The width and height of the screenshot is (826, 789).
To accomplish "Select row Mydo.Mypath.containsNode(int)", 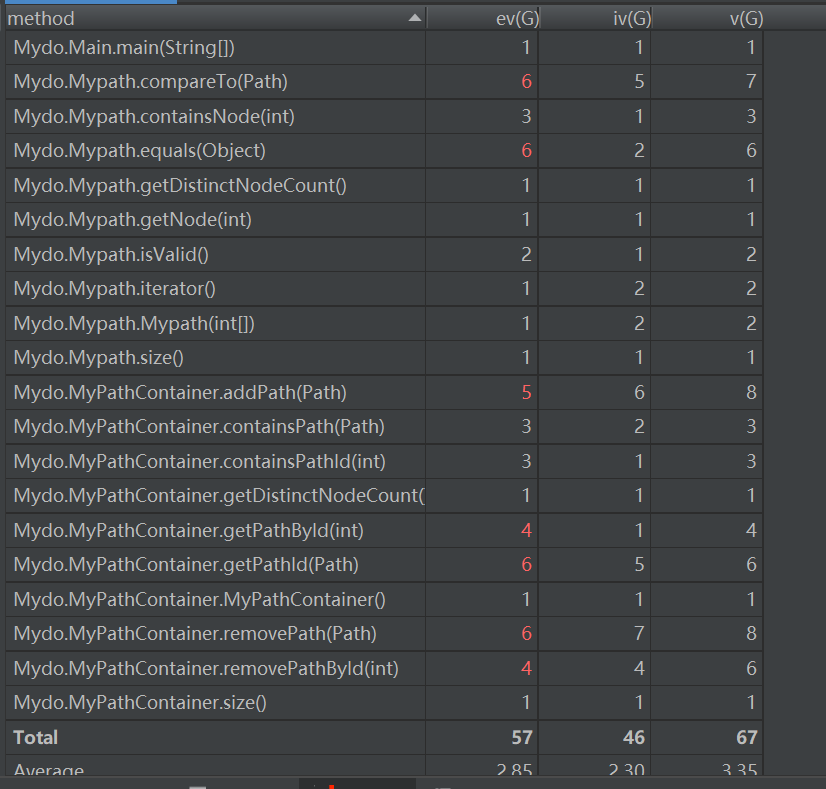I will 384,116.
